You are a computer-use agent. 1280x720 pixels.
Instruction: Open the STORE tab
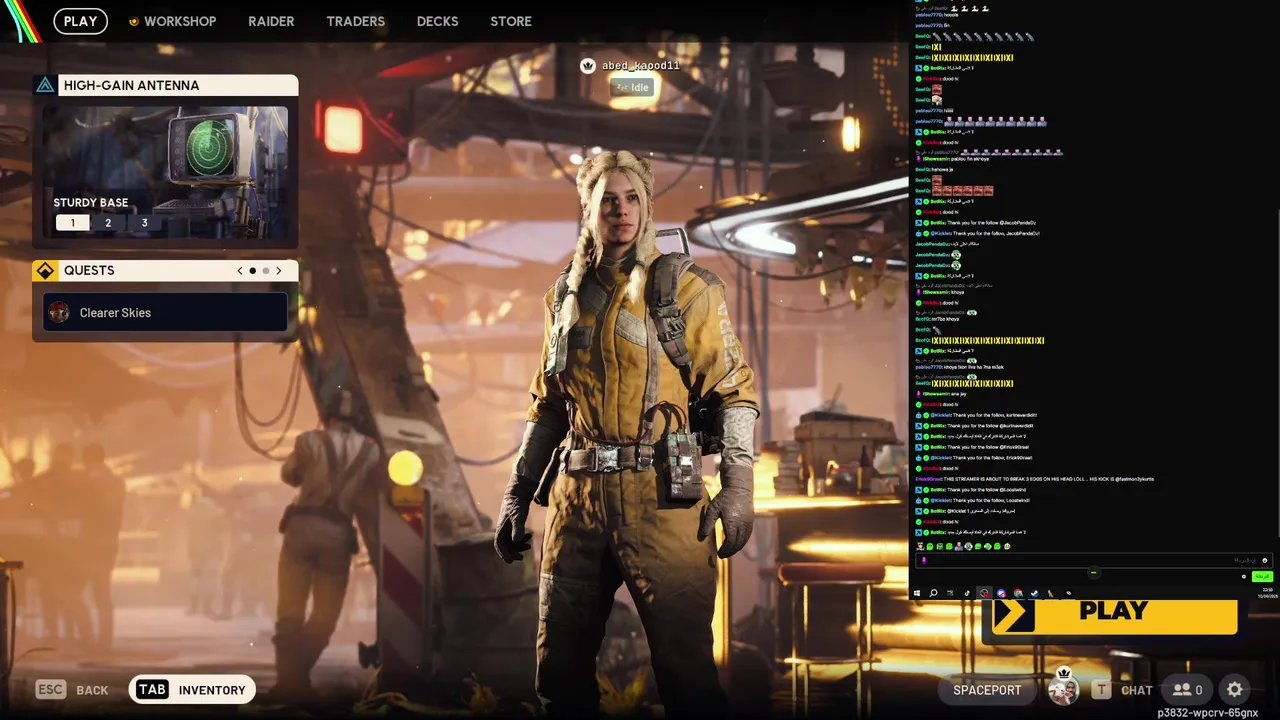pos(511,21)
